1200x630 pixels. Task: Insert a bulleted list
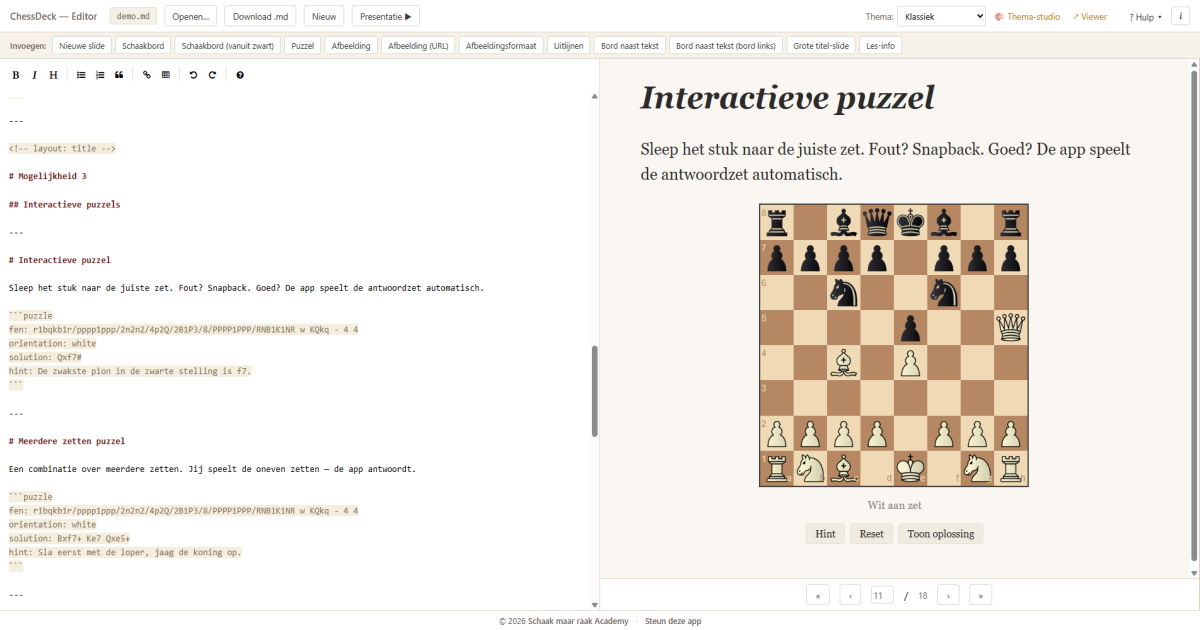click(x=81, y=75)
